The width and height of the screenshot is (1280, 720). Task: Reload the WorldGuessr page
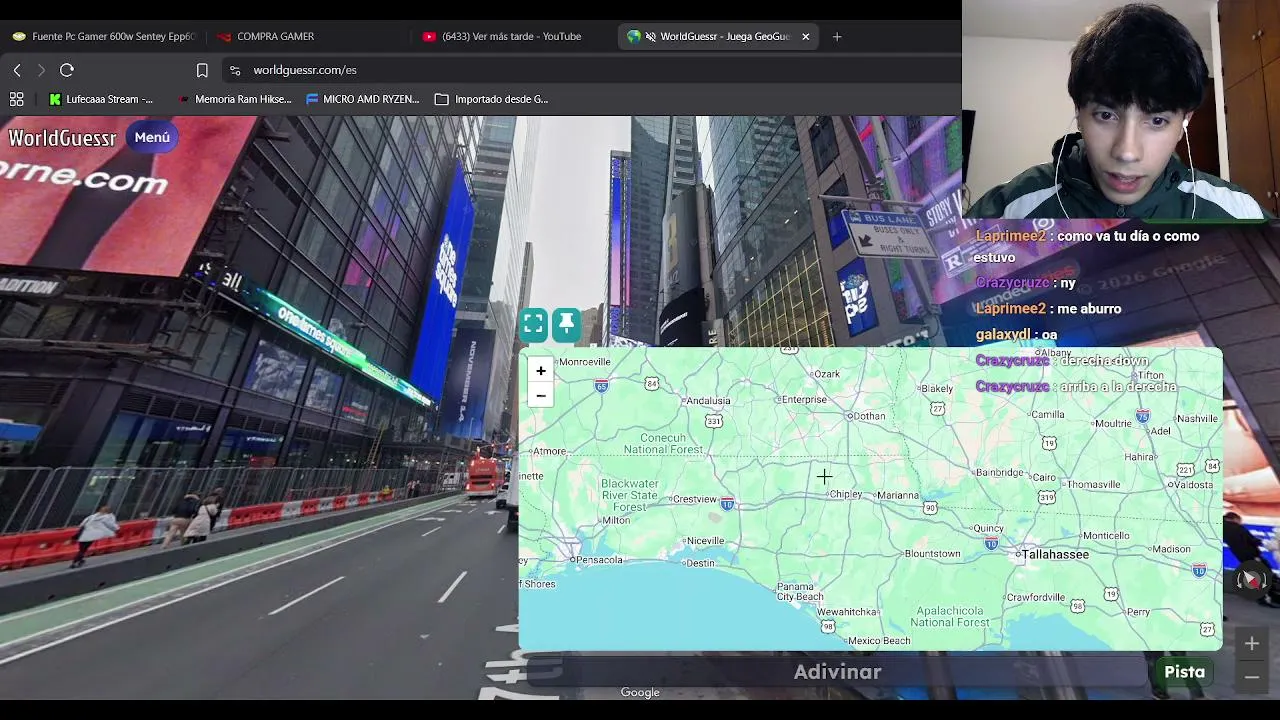[x=67, y=70]
